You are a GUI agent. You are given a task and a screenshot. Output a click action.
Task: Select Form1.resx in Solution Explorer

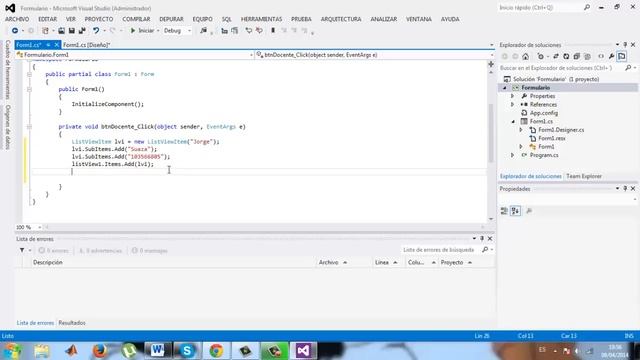pos(551,138)
